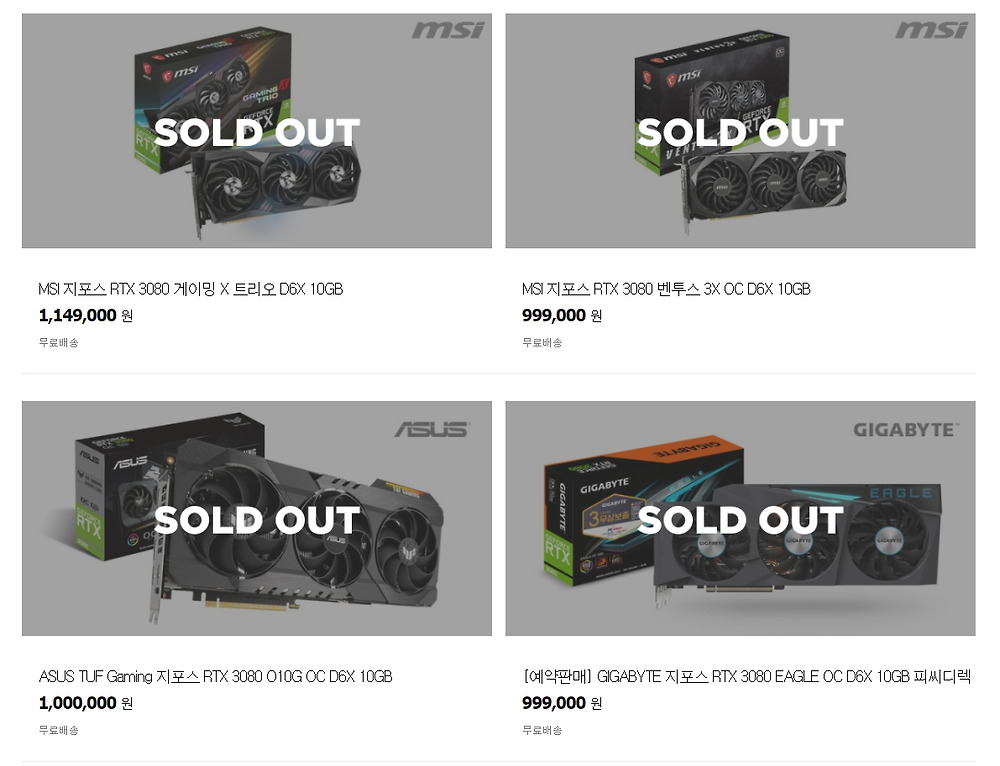Click the 999,000 원 price under MSI 벤투스
This screenshot has width=1000, height=766.
click(561, 316)
